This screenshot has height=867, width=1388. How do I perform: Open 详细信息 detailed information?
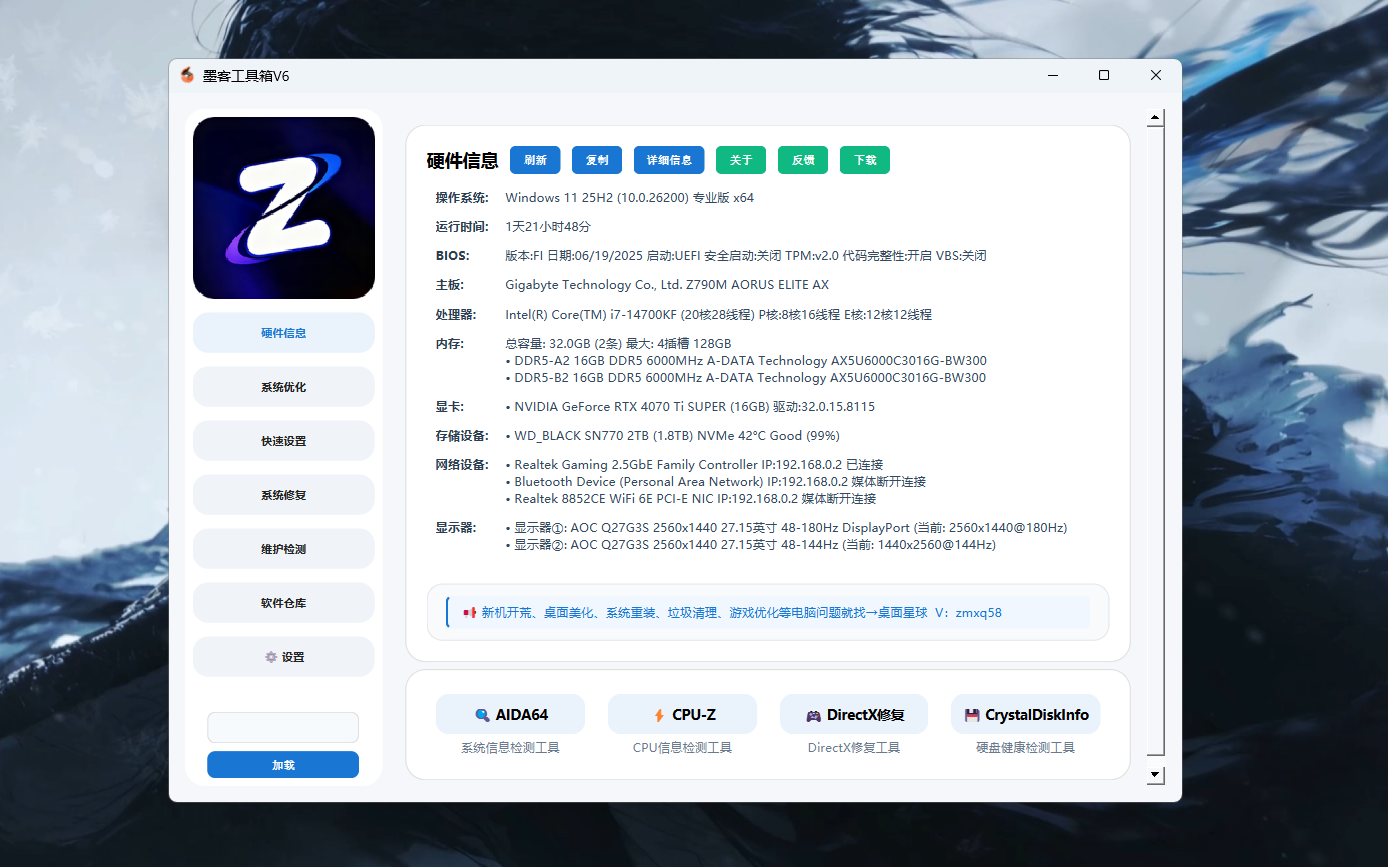(668, 160)
